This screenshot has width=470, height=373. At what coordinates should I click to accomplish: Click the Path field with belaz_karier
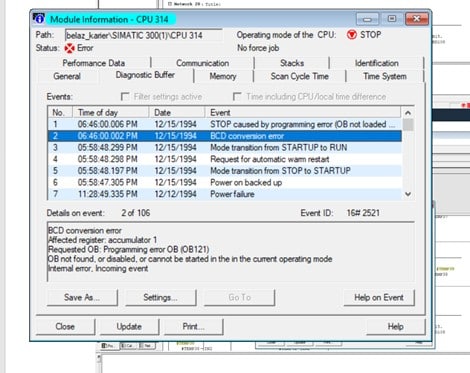click(143, 35)
